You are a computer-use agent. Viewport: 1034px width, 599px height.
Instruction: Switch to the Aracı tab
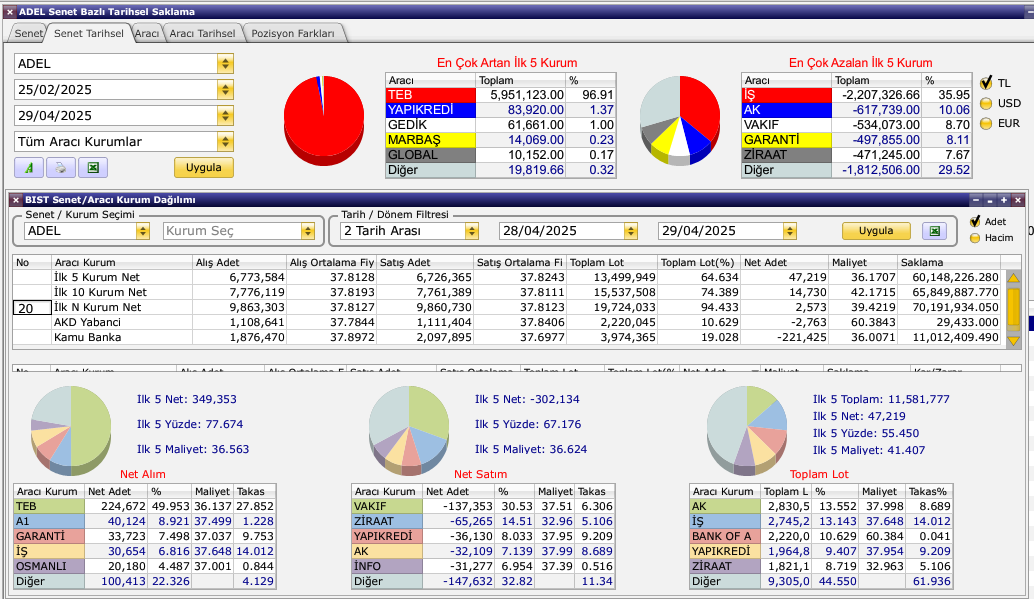point(146,33)
